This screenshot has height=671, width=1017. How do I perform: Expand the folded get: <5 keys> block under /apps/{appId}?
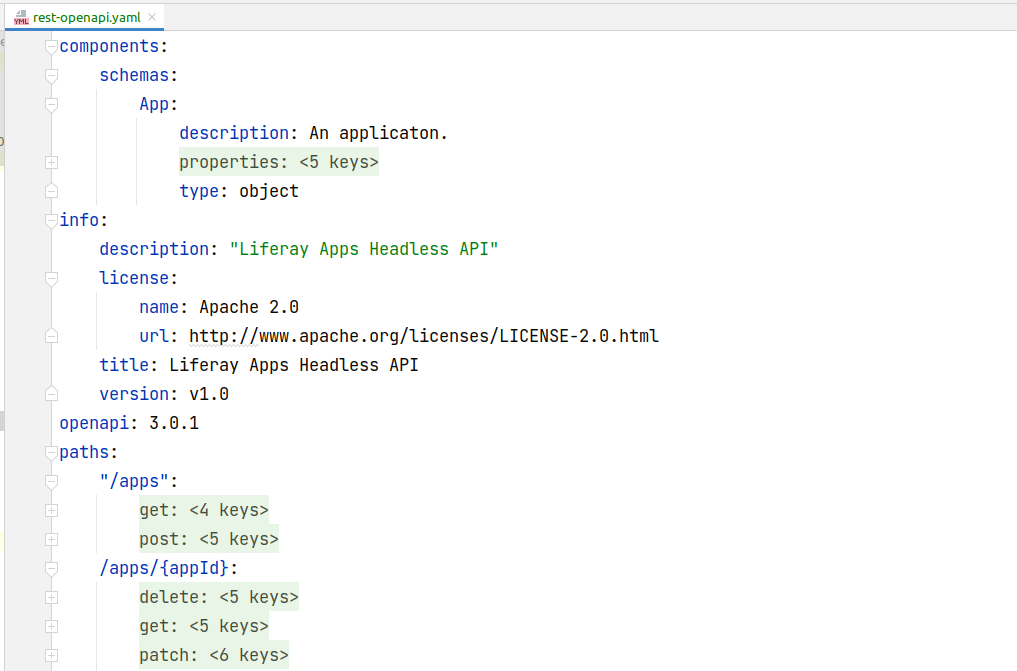51,626
